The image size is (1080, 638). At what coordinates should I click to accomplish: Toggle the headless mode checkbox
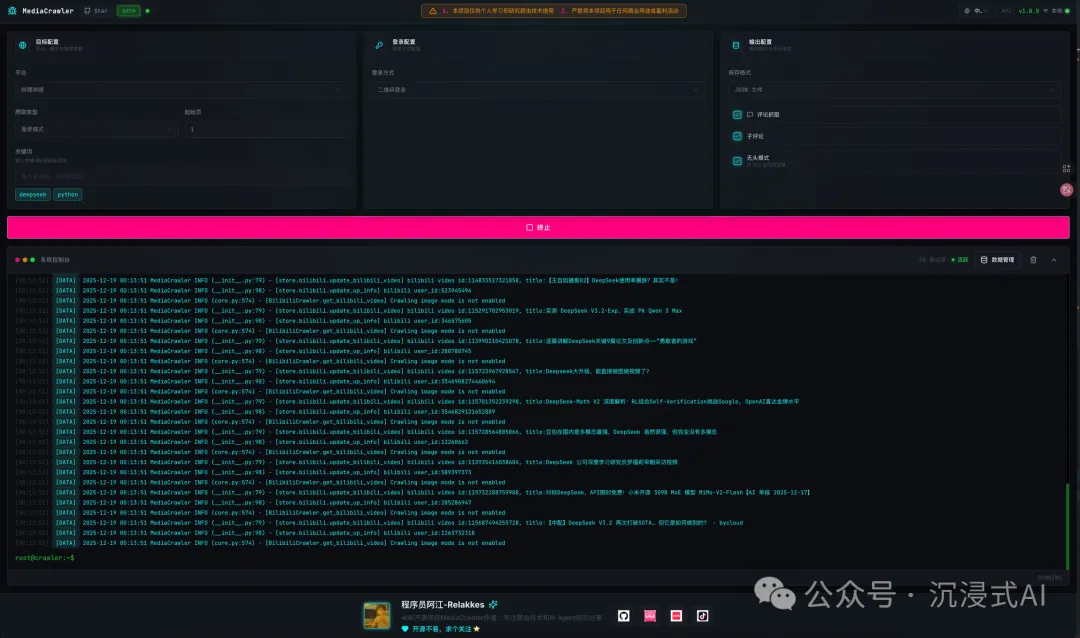click(x=737, y=161)
